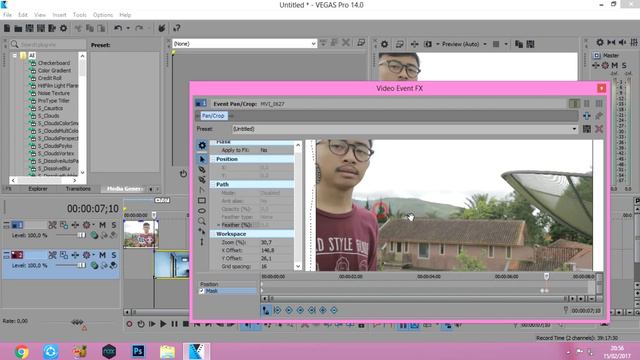Open the View menu
Image resolution: width=640 pixels, height=360 pixels.
pos(40,15)
